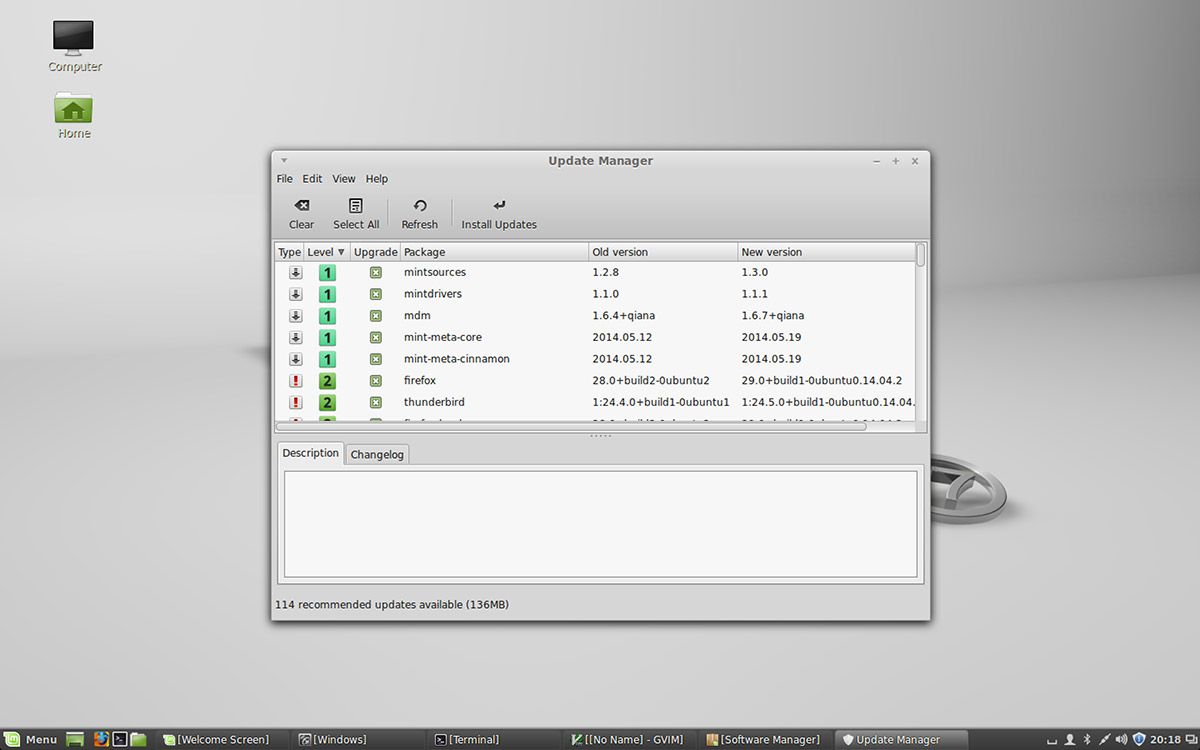Click the level 2 badge for thunderbird
This screenshot has width=1200, height=750.
[x=327, y=403]
